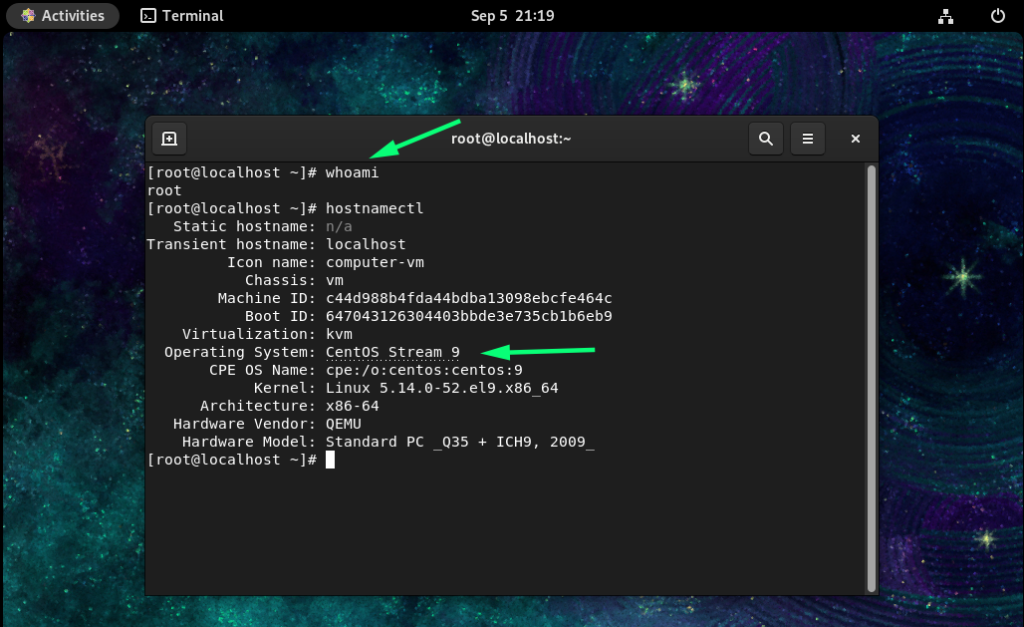Open the Terminal app menu in top bar
The height and width of the screenshot is (627, 1024).
tap(182, 16)
